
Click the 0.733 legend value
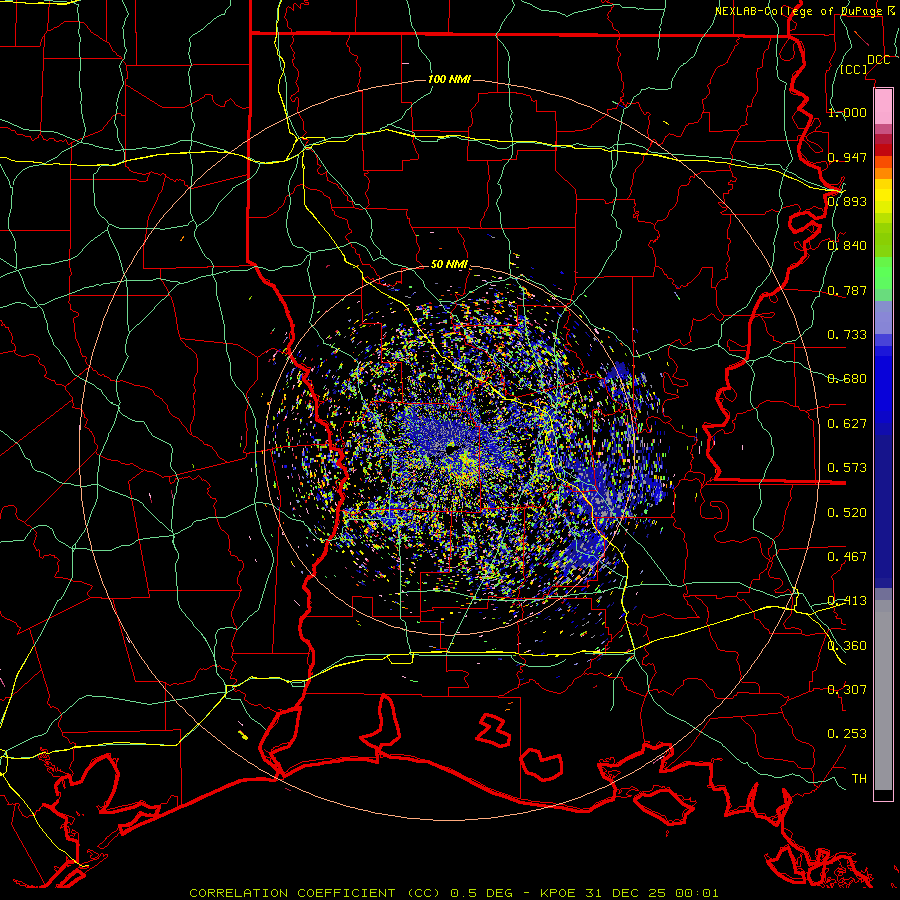click(847, 335)
